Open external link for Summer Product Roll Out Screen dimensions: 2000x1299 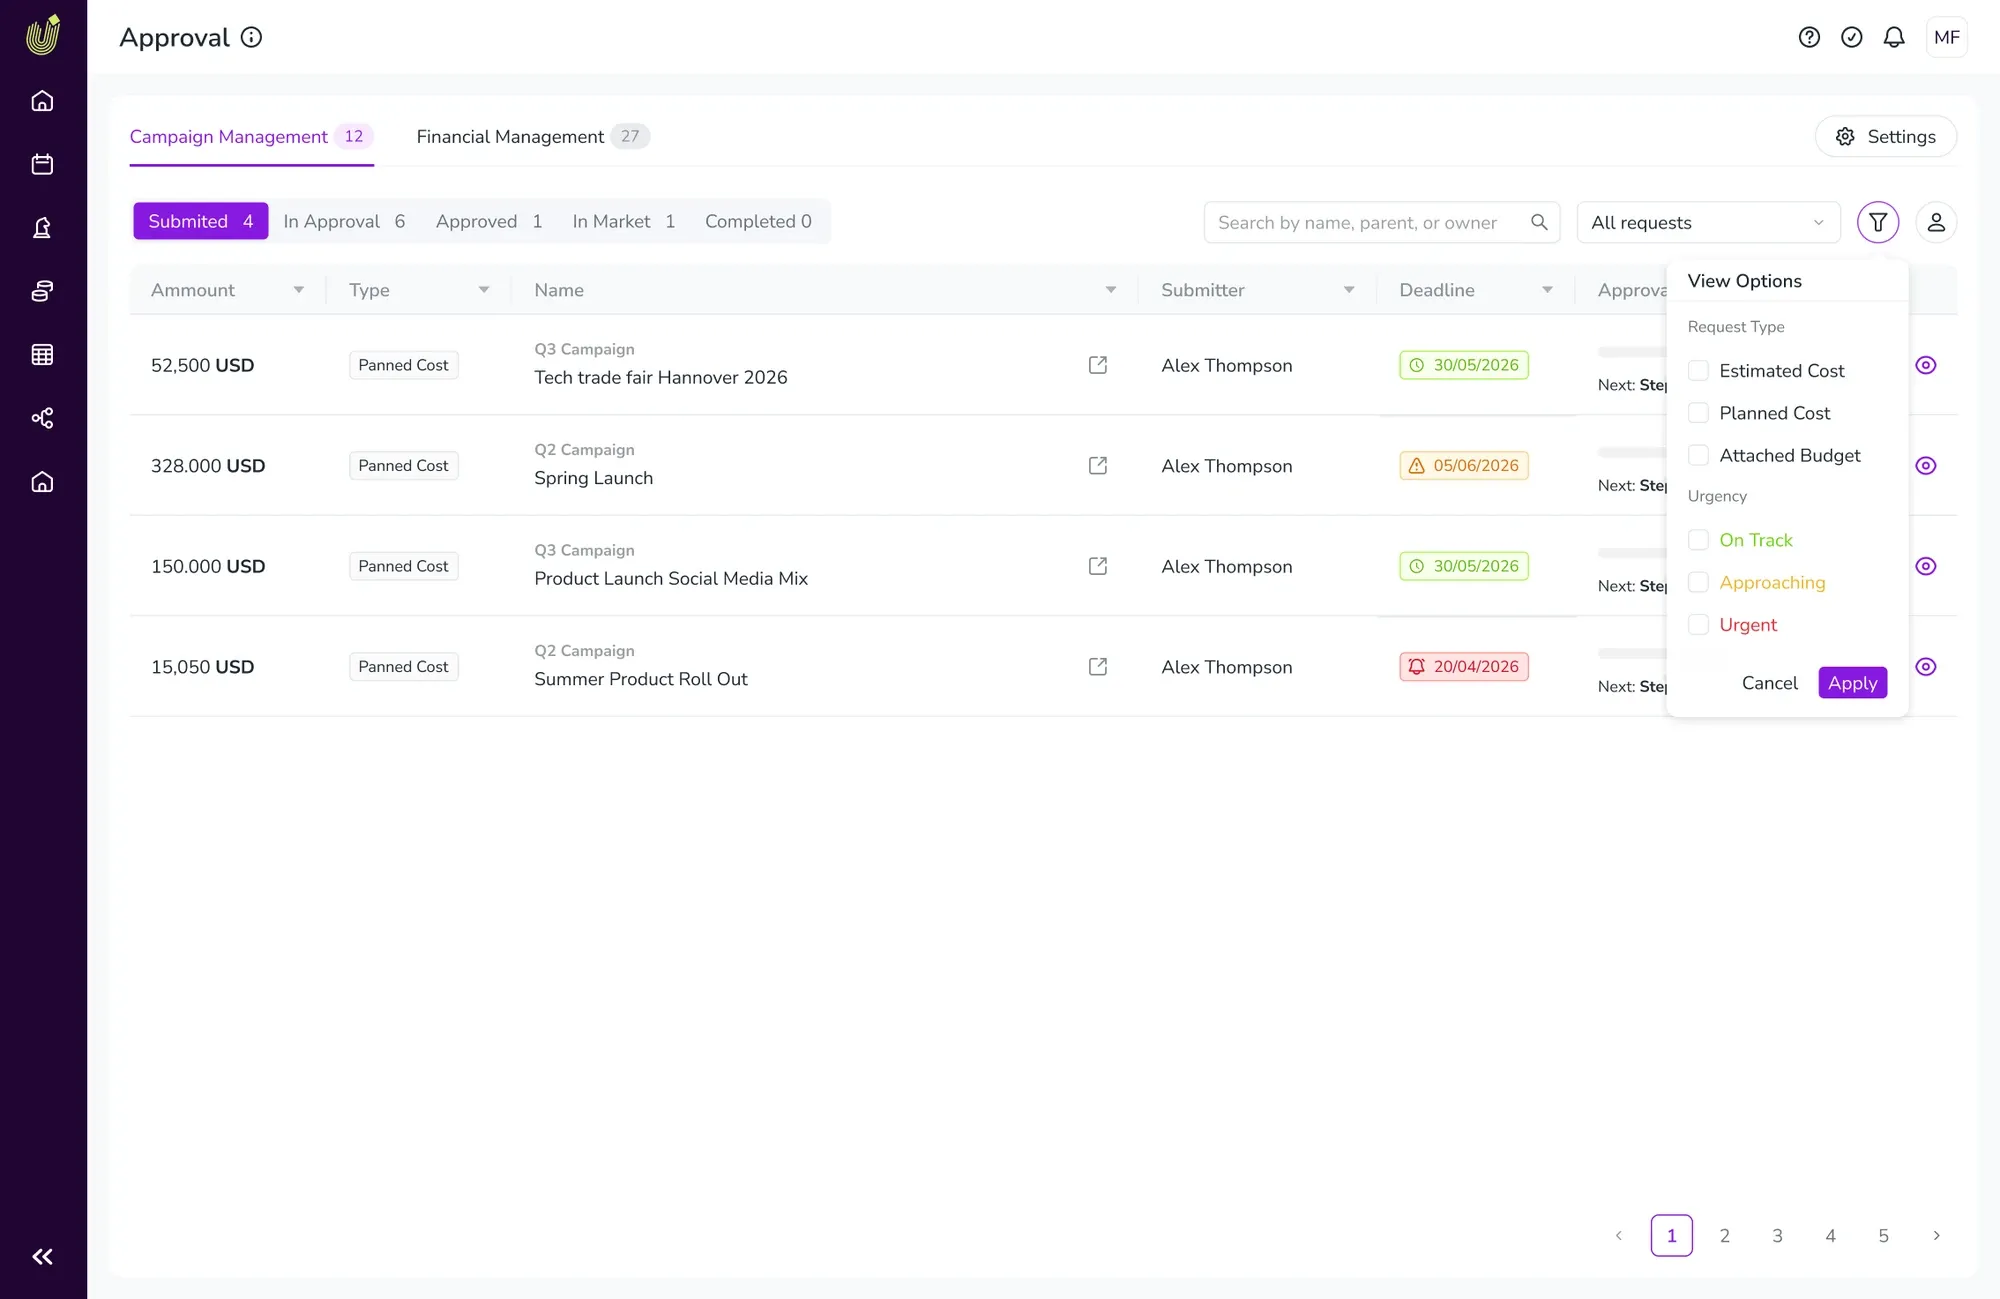[x=1098, y=667]
